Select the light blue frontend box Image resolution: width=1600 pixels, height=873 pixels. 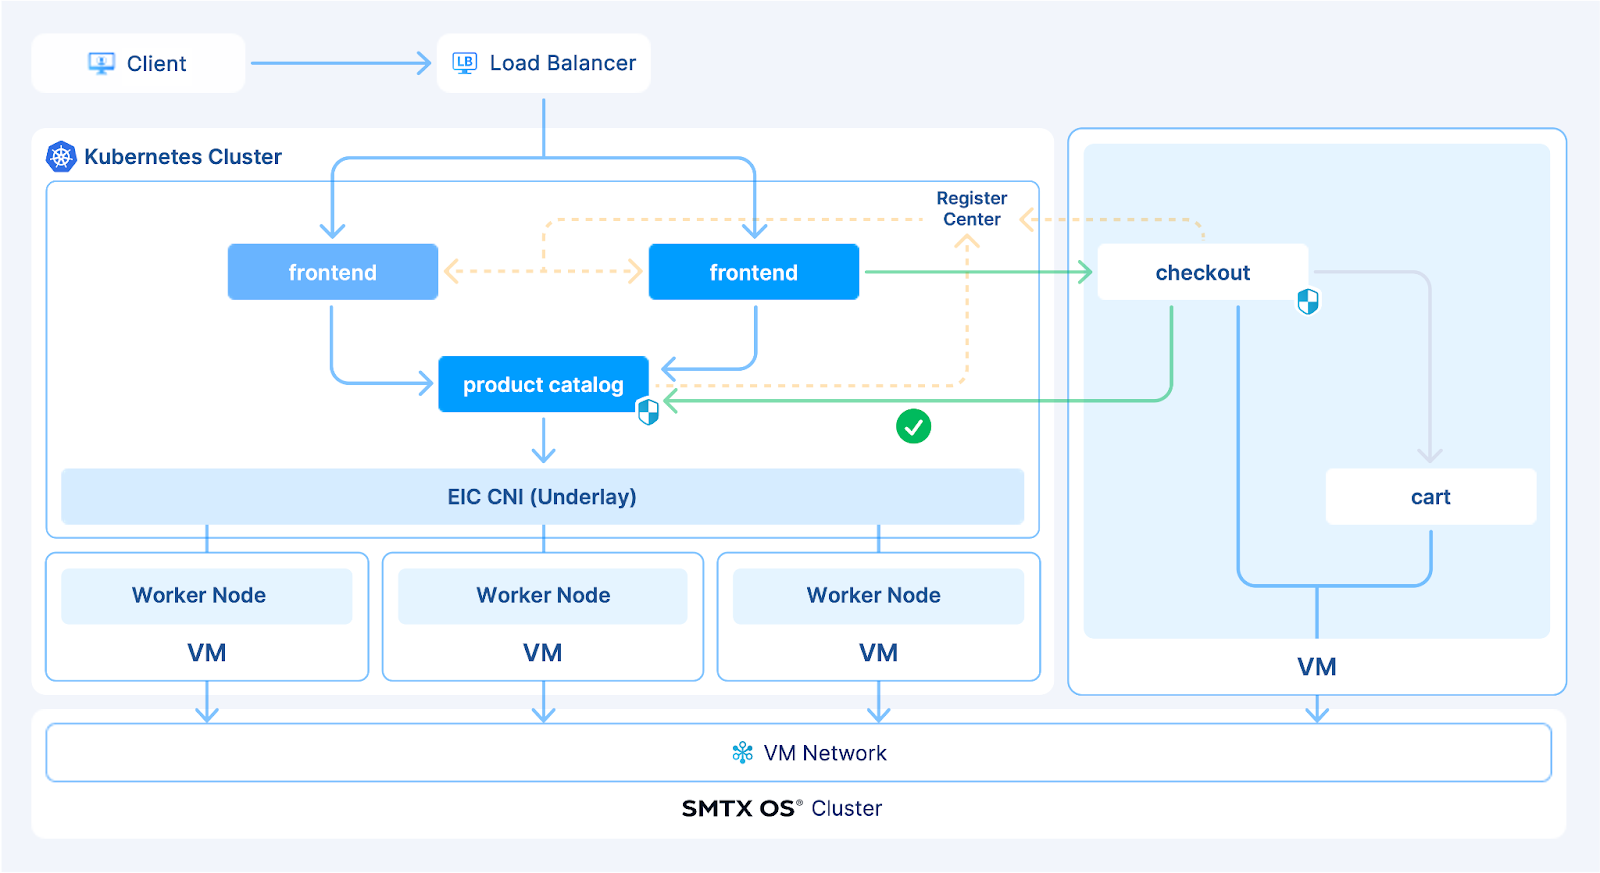333,272
